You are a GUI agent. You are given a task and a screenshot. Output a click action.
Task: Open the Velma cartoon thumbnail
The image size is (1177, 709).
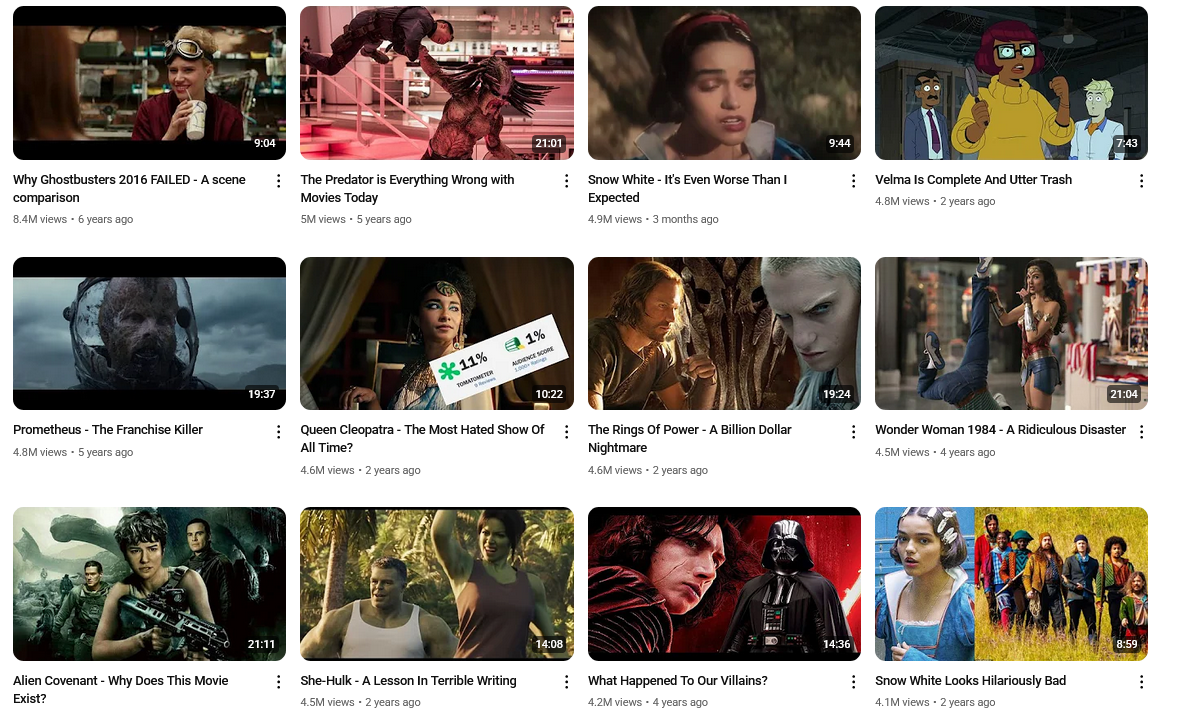coord(1011,83)
